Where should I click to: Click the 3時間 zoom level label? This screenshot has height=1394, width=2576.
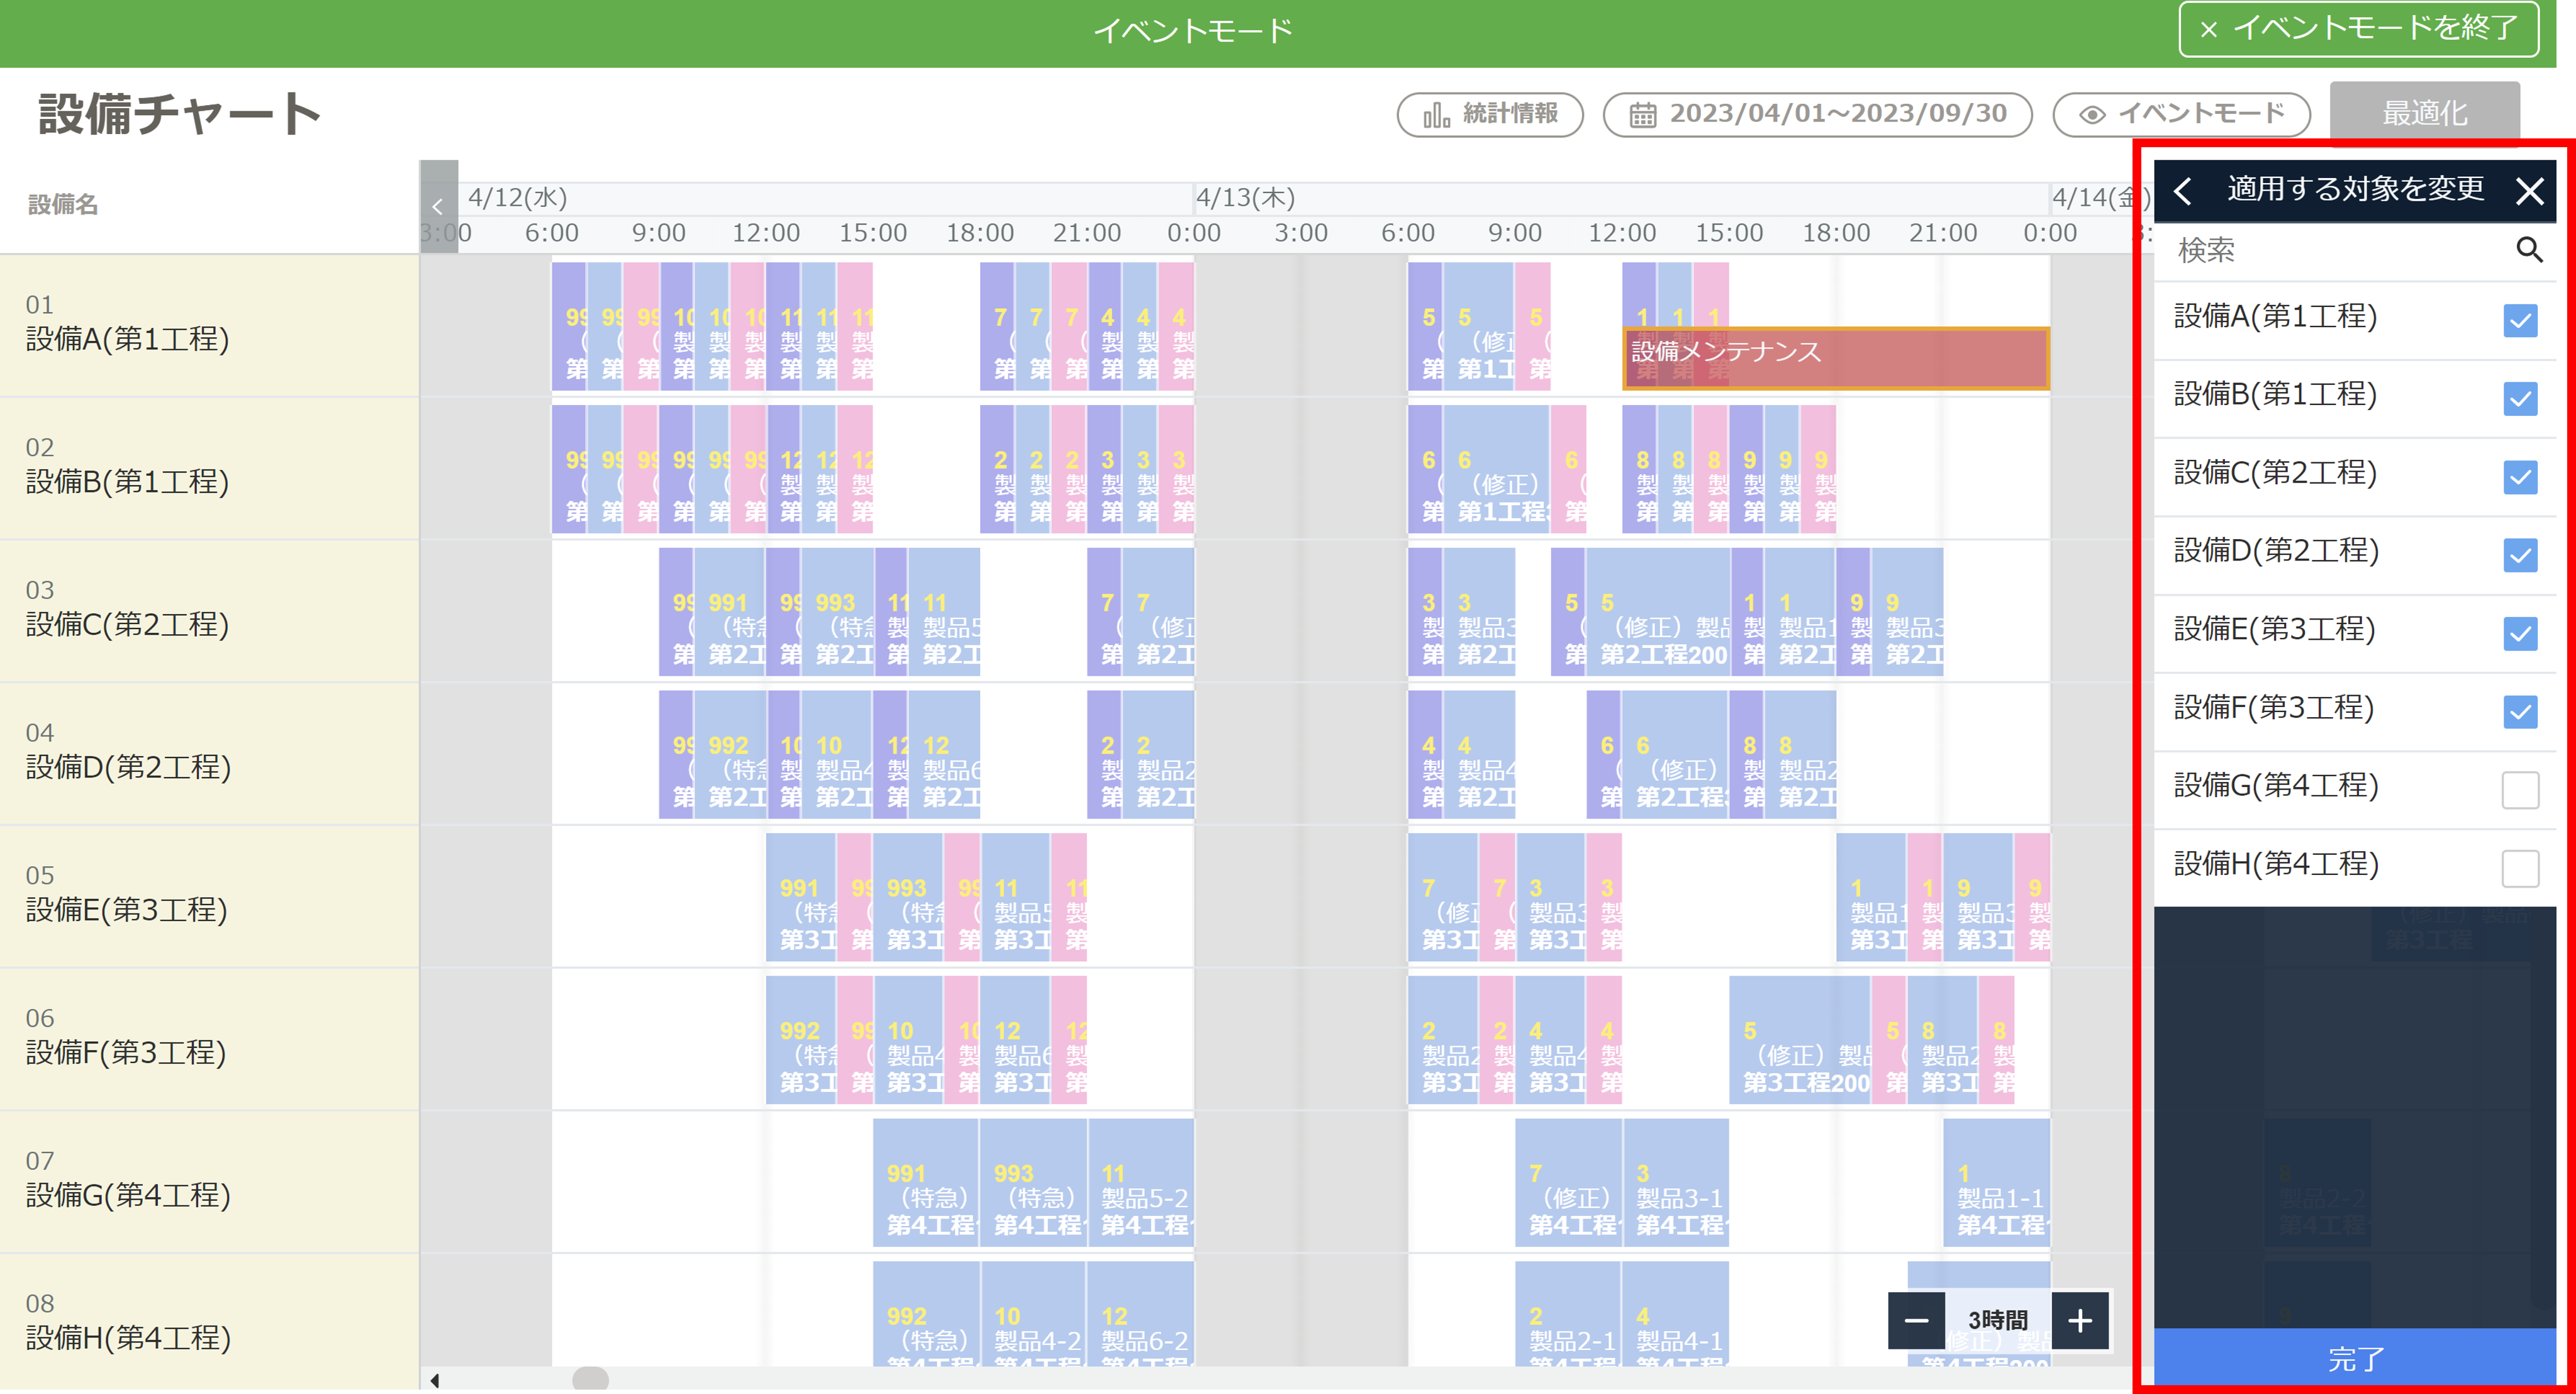pyautogui.click(x=1998, y=1320)
